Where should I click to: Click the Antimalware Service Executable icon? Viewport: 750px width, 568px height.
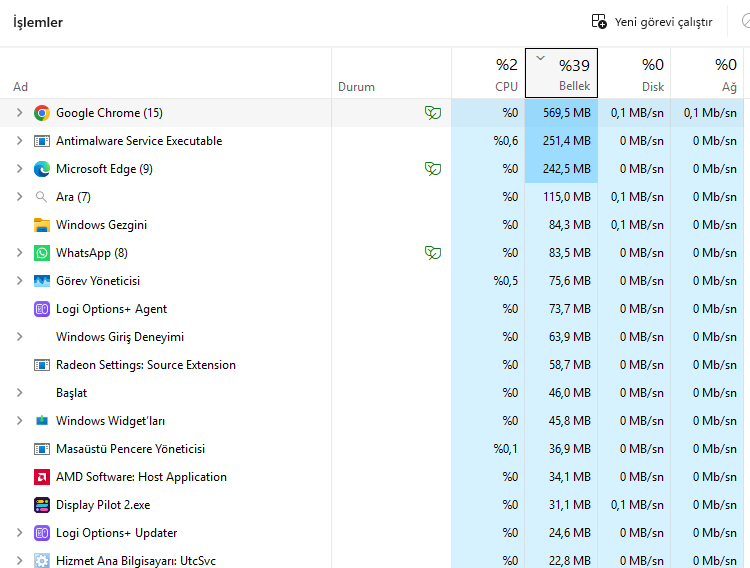tap(42, 141)
